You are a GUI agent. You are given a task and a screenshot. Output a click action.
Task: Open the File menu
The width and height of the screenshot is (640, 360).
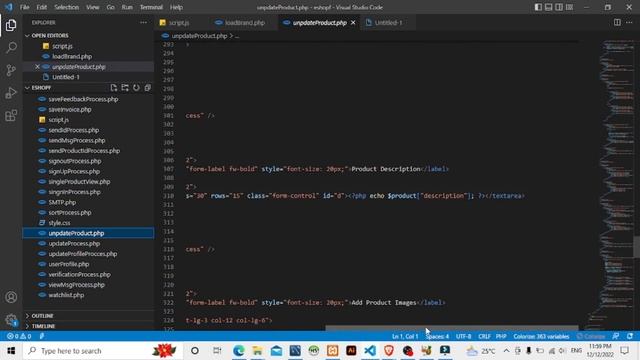click(24, 7)
